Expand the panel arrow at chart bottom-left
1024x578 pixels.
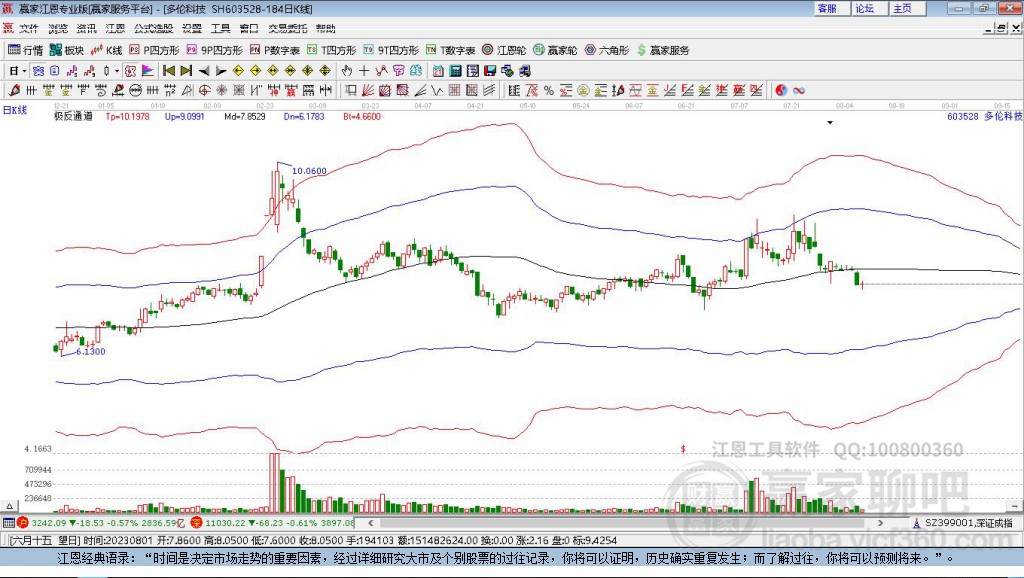tap(9, 506)
